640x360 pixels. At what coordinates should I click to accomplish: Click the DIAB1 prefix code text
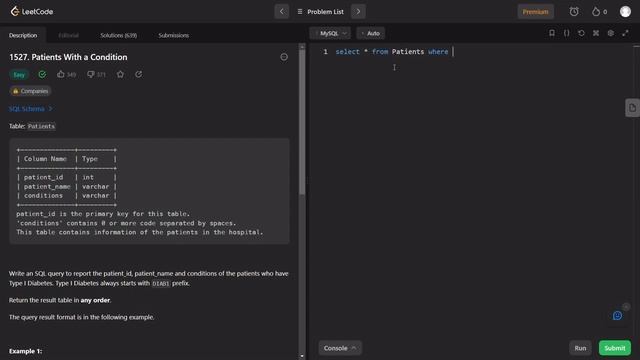160,284
